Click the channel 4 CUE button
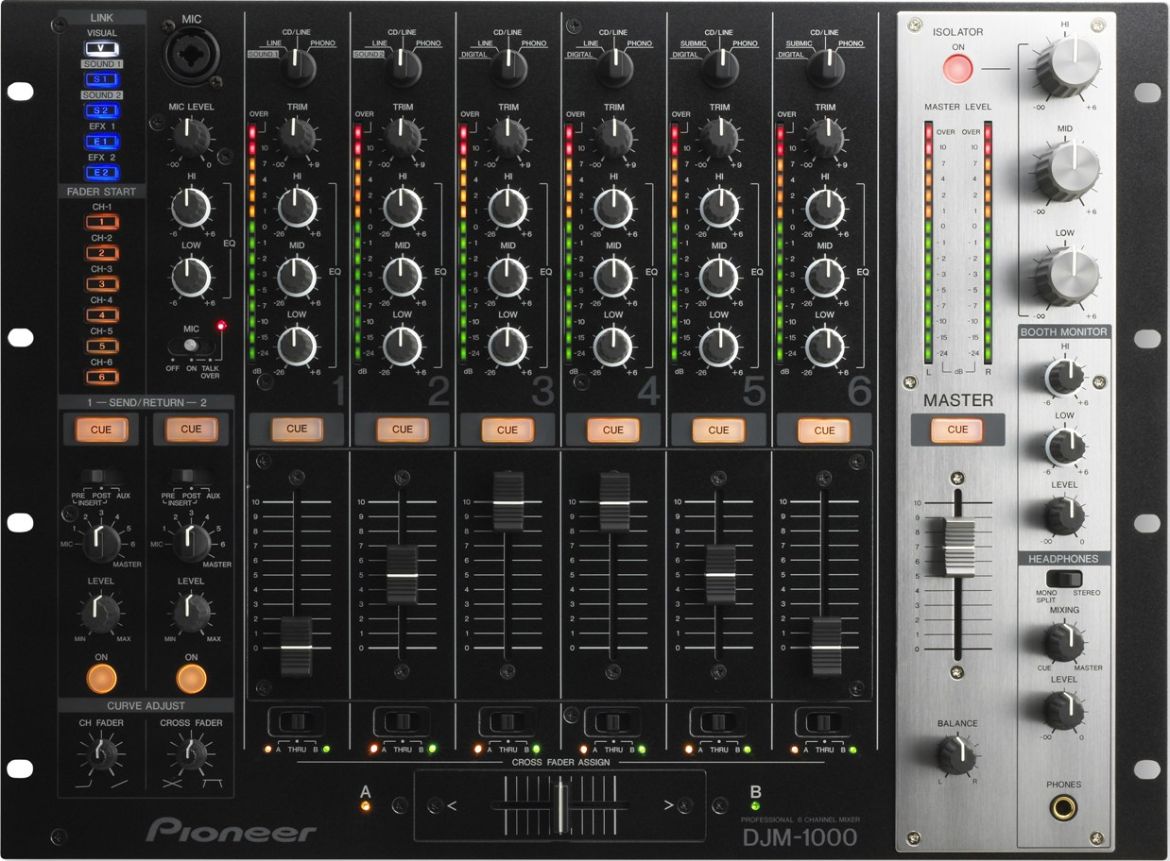The image size is (1170, 861). (x=613, y=430)
